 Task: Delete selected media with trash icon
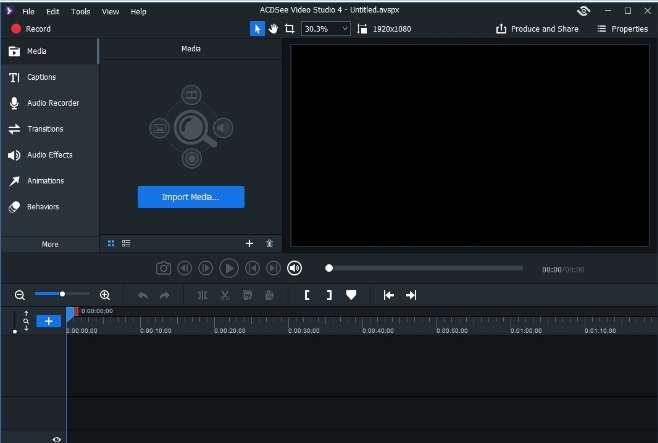(x=269, y=243)
